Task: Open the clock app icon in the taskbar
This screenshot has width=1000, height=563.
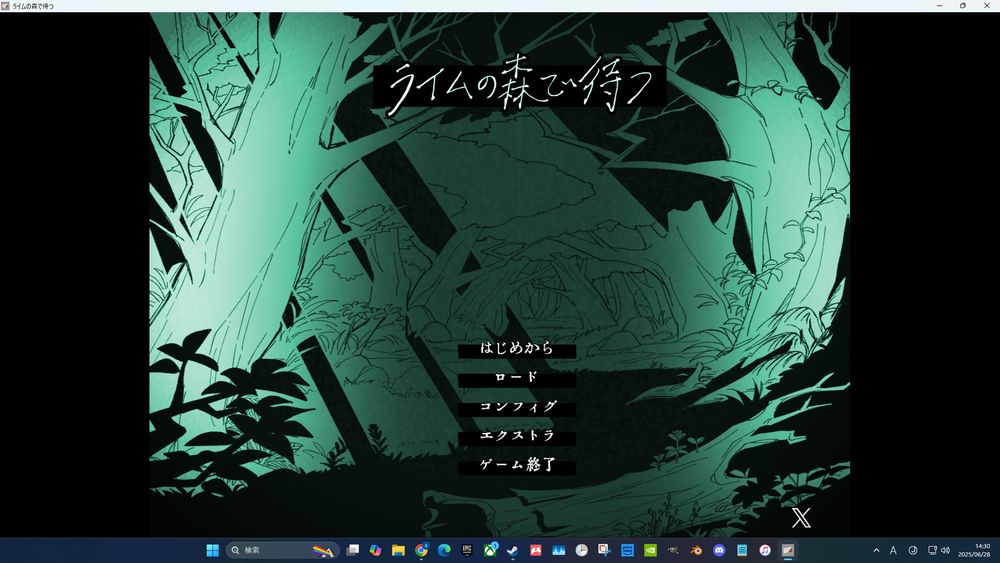Action: 581,550
